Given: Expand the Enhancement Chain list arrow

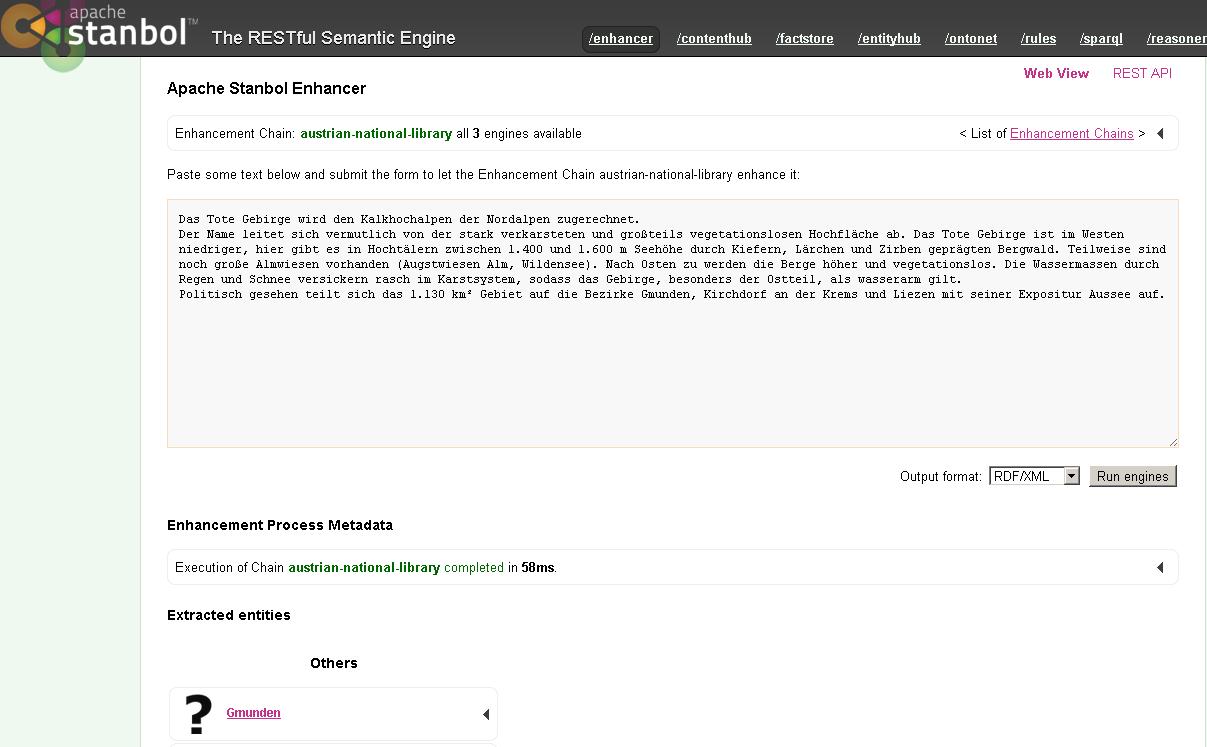Looking at the screenshot, I should click(x=1160, y=134).
